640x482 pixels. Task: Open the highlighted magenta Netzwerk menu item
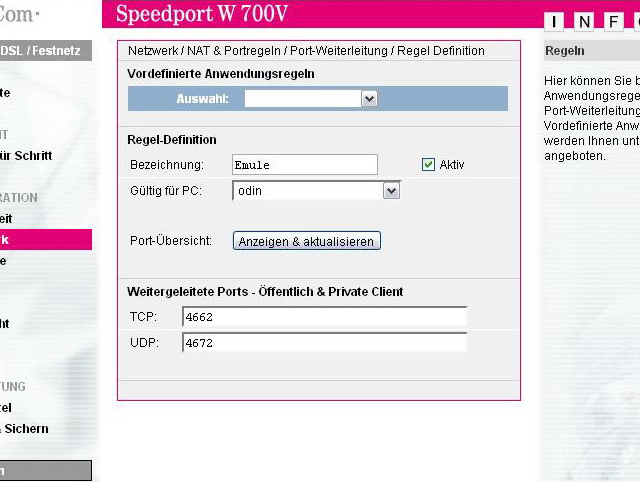(x=45, y=240)
